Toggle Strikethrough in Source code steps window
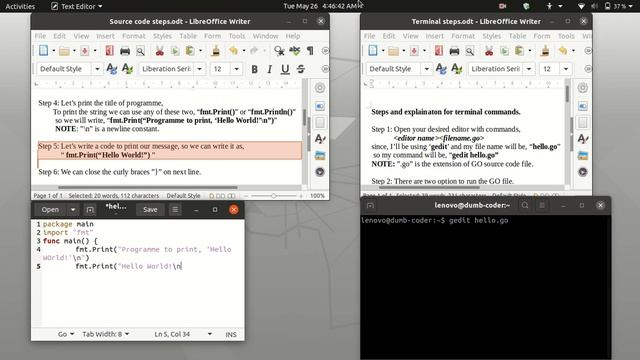 (301, 69)
